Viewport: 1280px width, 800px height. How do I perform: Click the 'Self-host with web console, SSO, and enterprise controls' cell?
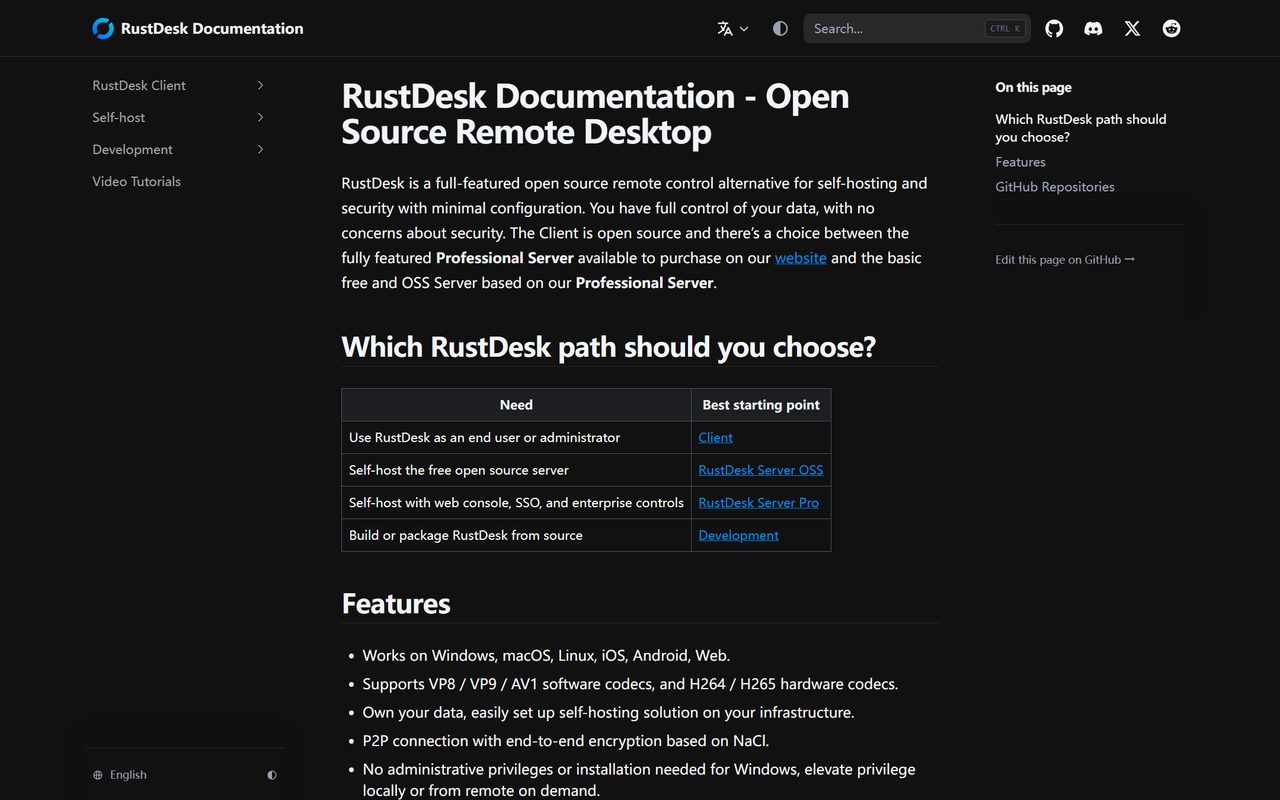tap(516, 503)
